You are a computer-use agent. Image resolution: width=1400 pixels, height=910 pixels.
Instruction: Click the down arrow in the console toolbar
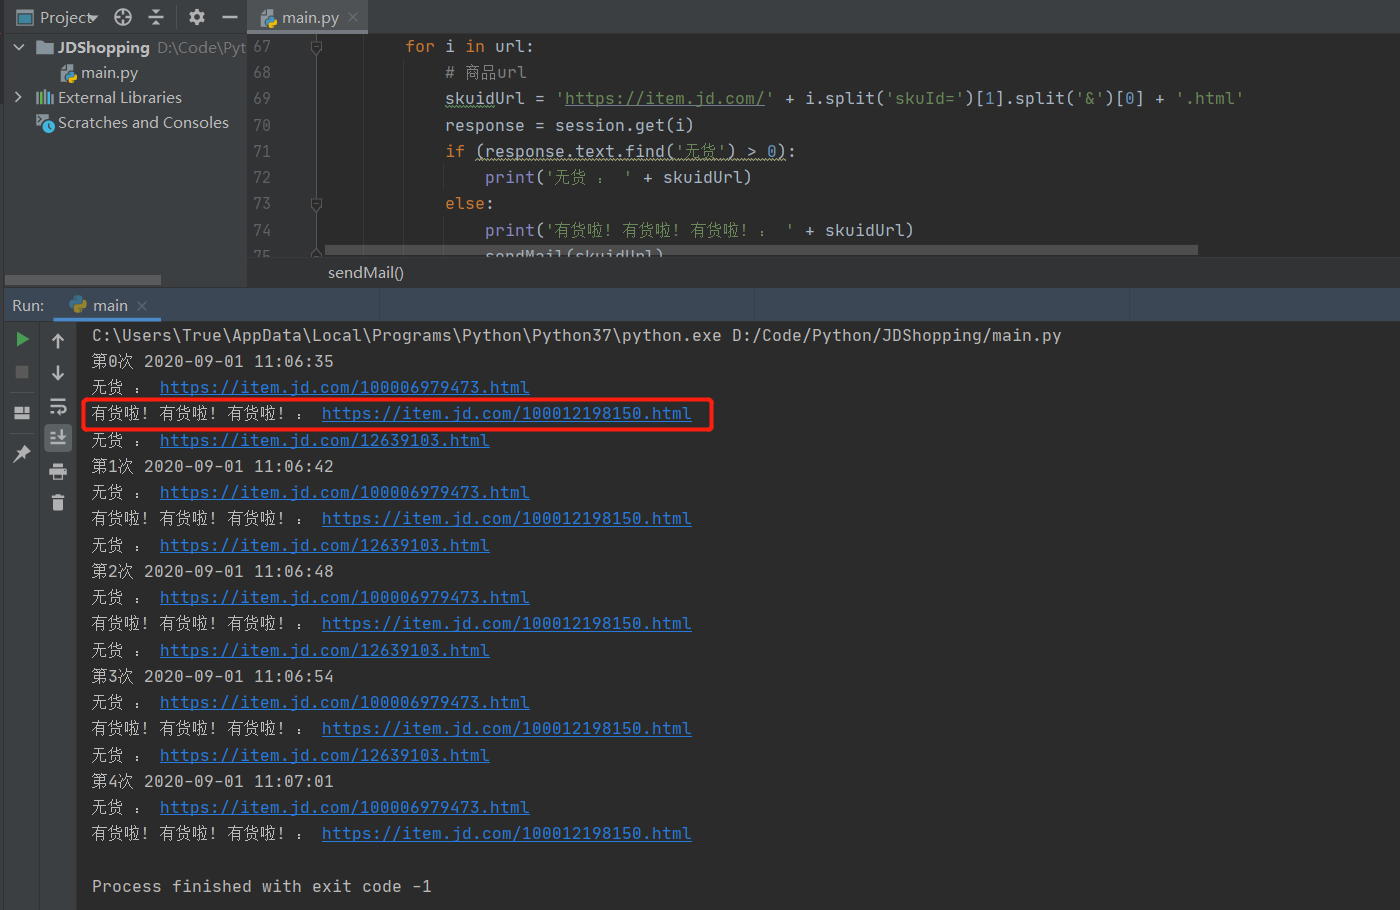[58, 373]
